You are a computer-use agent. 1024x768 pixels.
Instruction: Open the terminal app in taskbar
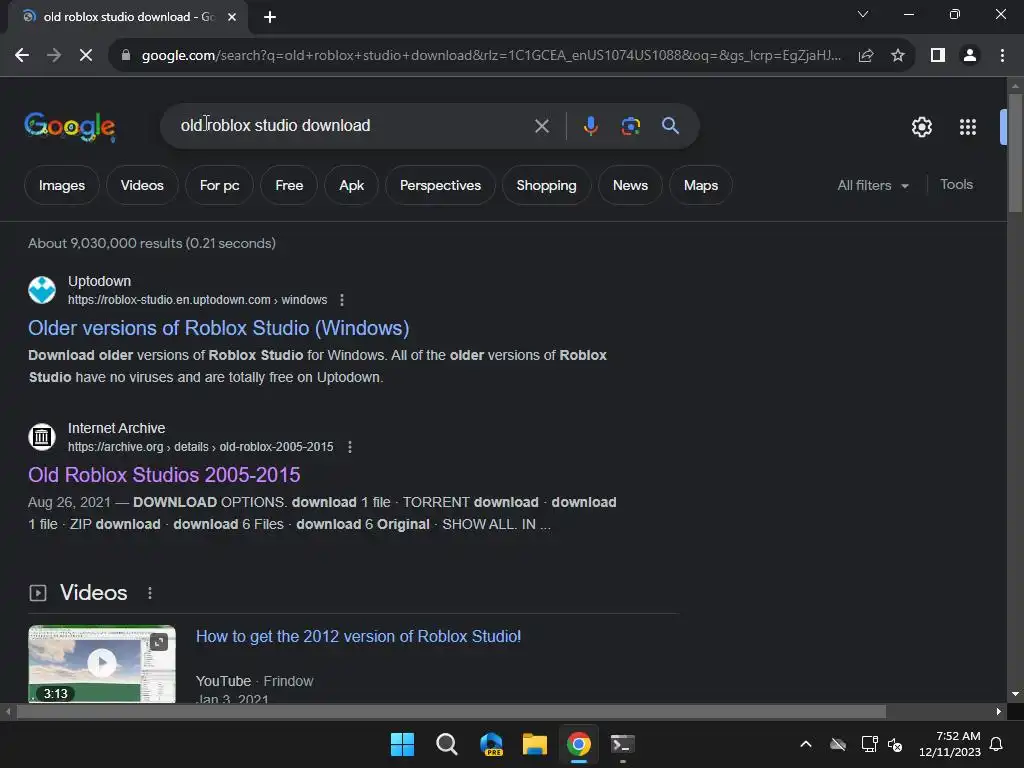tap(622, 744)
